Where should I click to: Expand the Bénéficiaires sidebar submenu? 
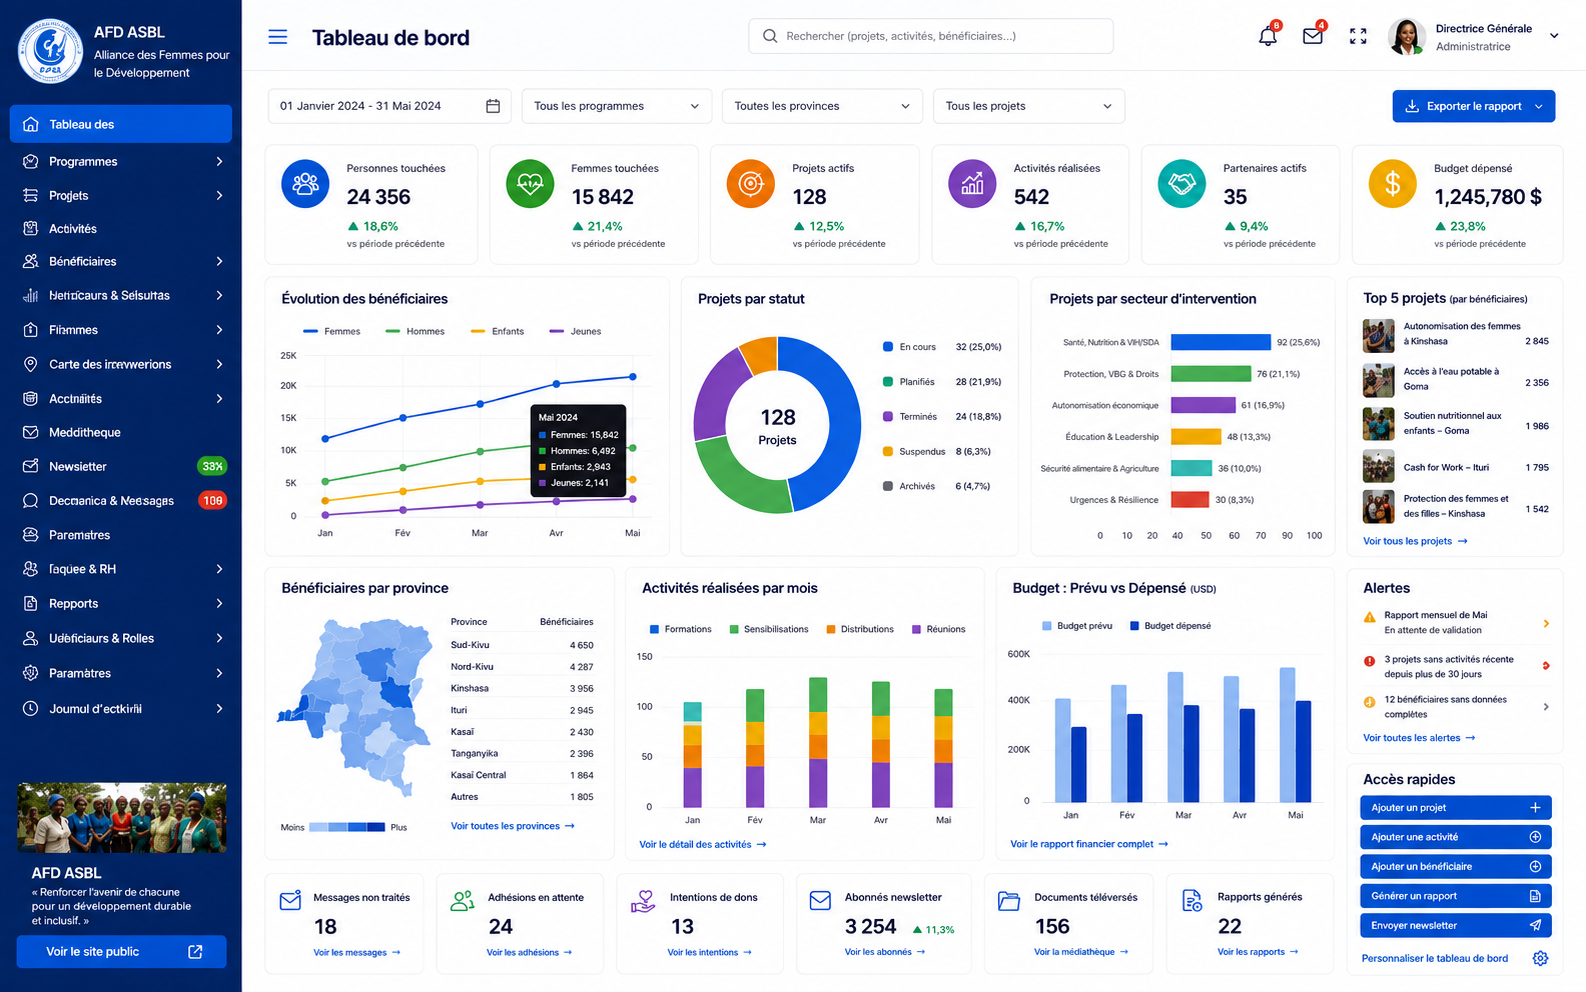point(219,261)
